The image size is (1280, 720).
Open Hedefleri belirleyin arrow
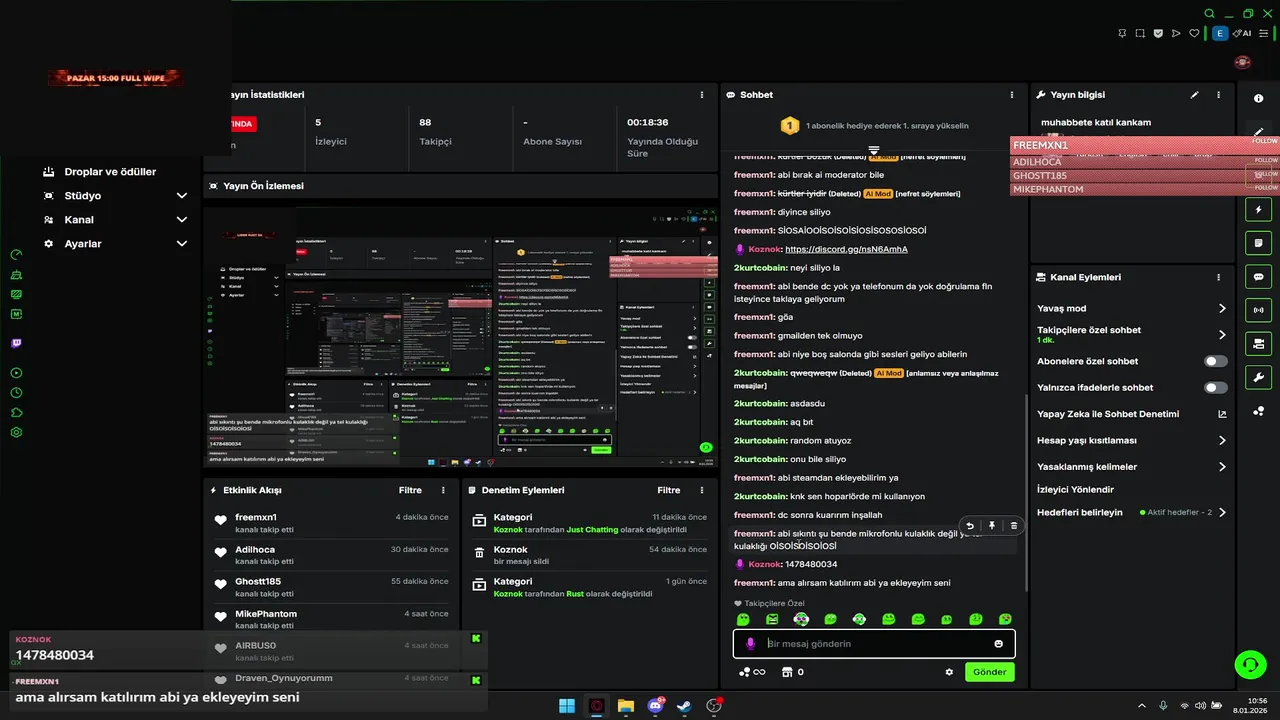point(1222,512)
